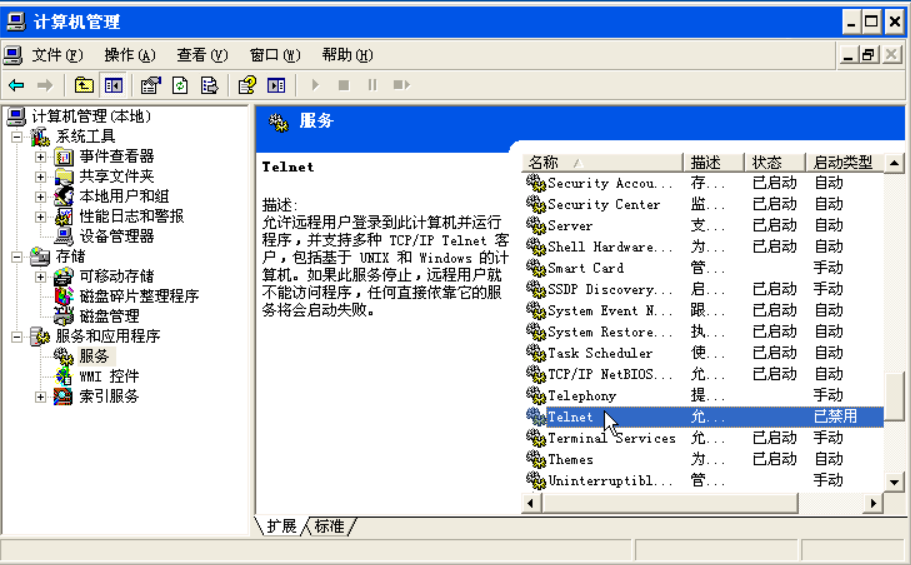Expand the 可移动存储 node

point(40,277)
